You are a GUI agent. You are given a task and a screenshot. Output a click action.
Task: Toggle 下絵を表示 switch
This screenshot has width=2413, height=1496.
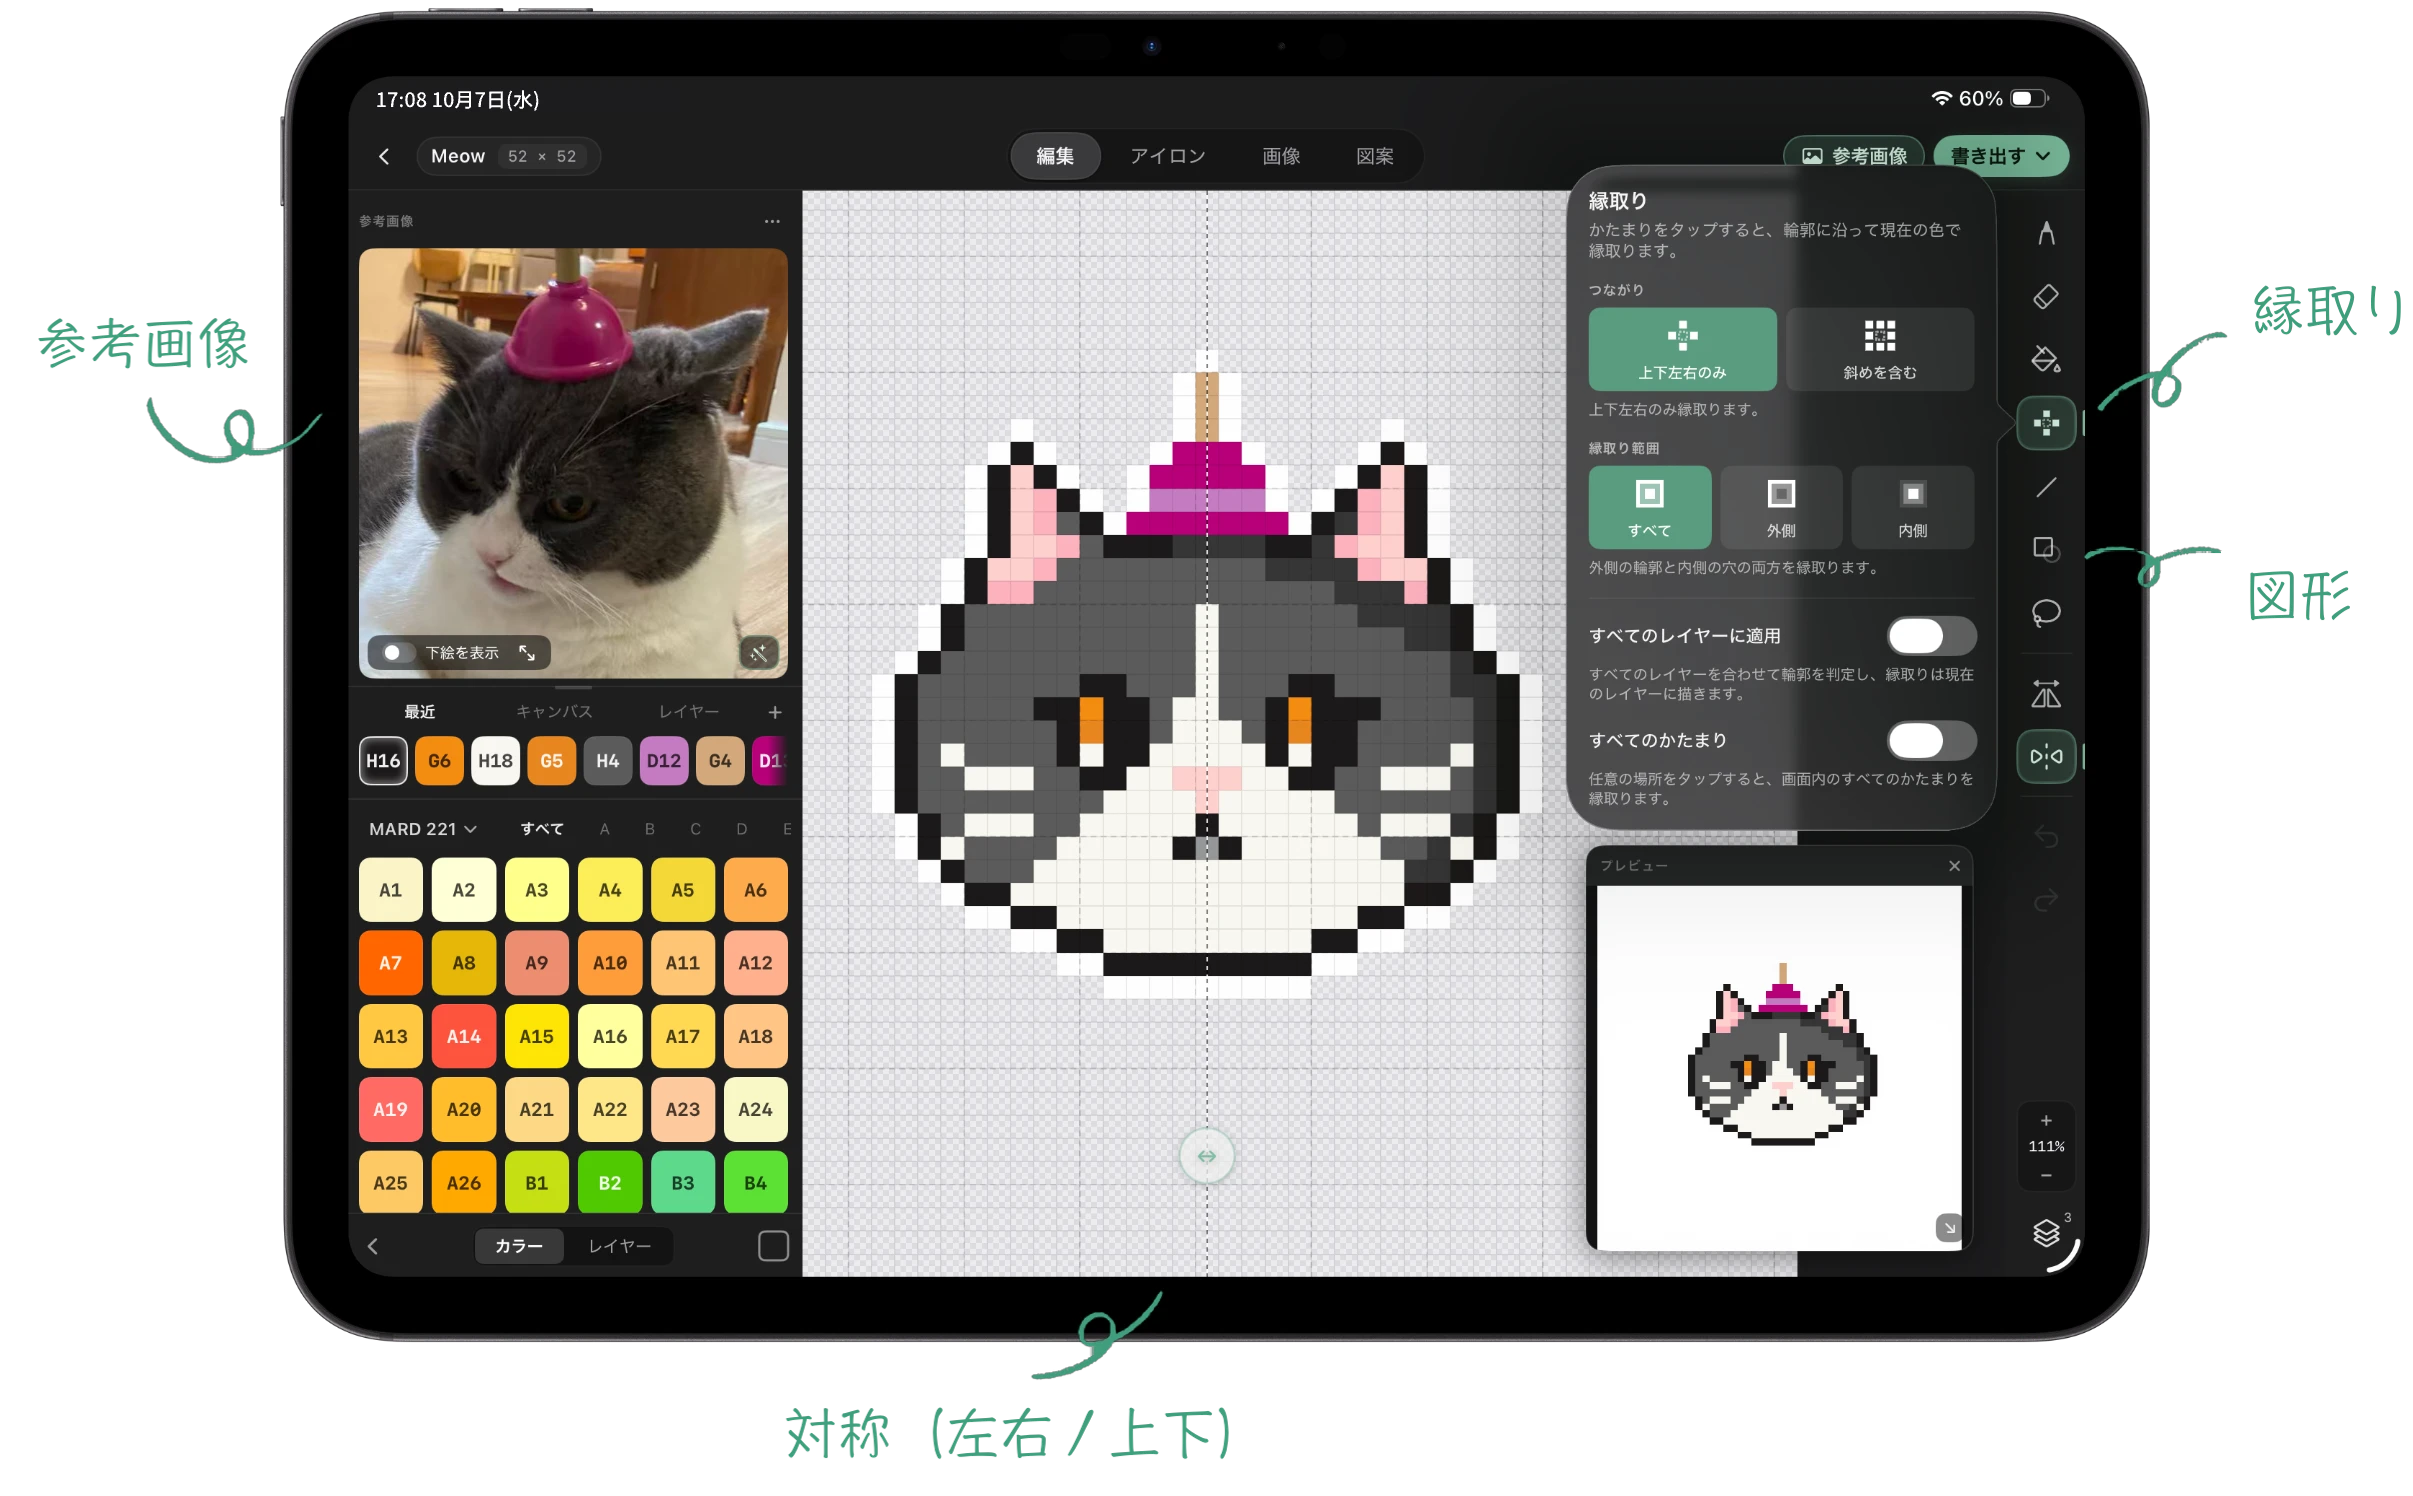point(397,653)
